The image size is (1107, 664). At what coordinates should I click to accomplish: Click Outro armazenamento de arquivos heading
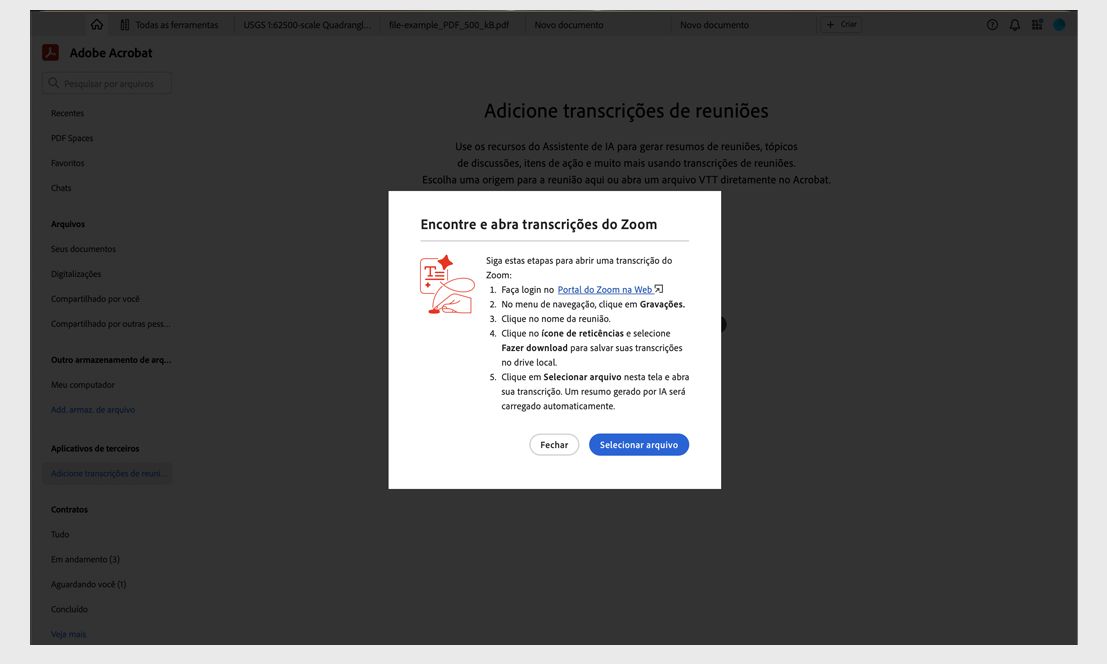point(111,360)
